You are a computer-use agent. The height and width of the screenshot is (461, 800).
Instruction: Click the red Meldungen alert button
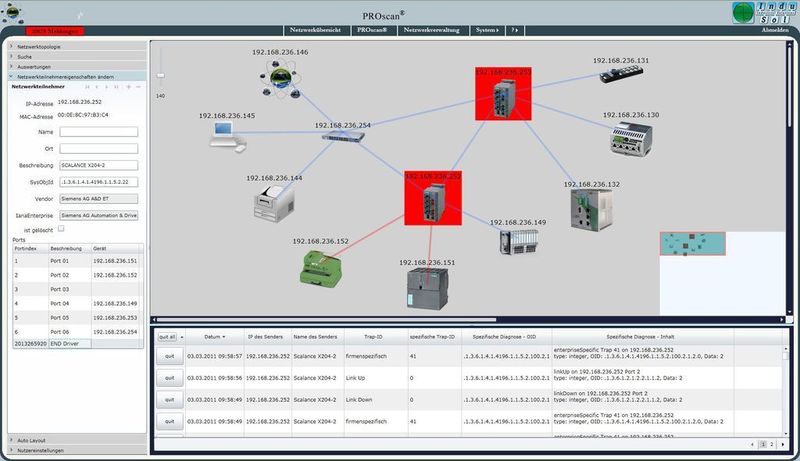[x=55, y=31]
